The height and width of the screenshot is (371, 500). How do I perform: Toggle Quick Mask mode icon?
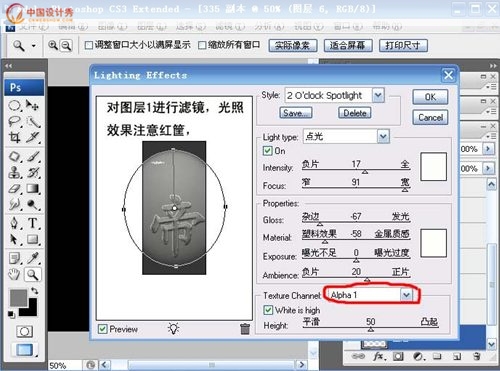coord(24,331)
